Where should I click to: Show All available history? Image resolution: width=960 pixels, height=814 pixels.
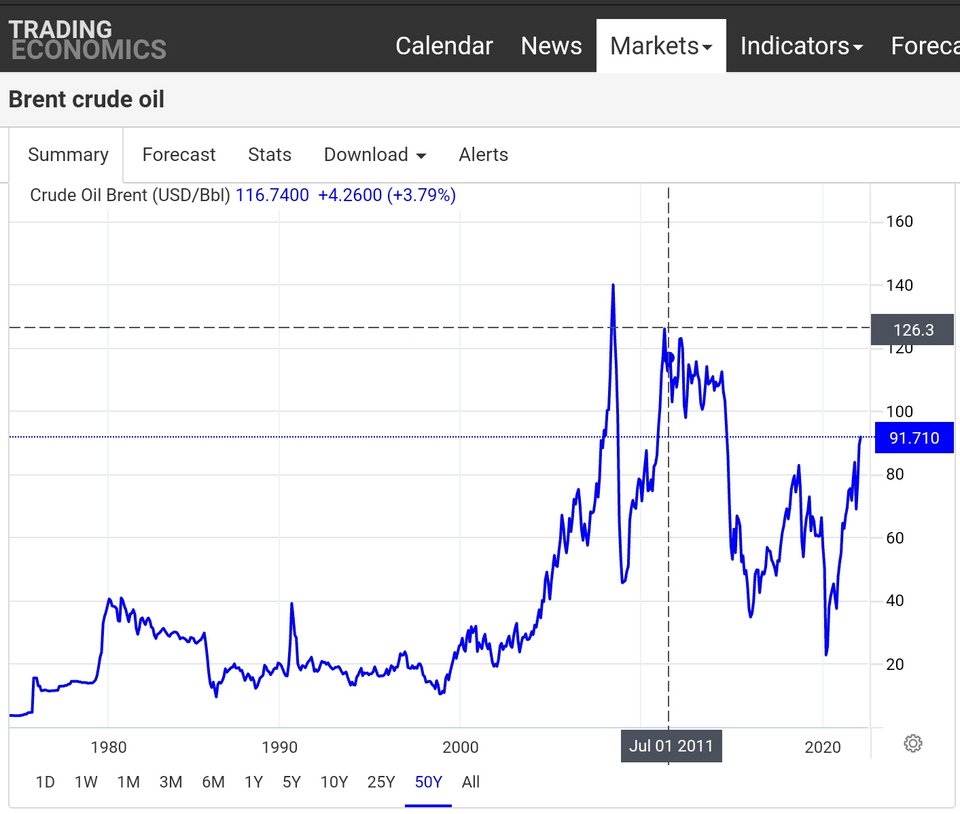point(470,782)
